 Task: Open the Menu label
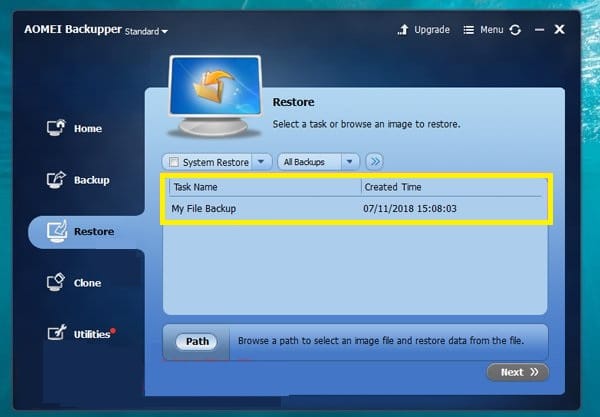[492, 30]
